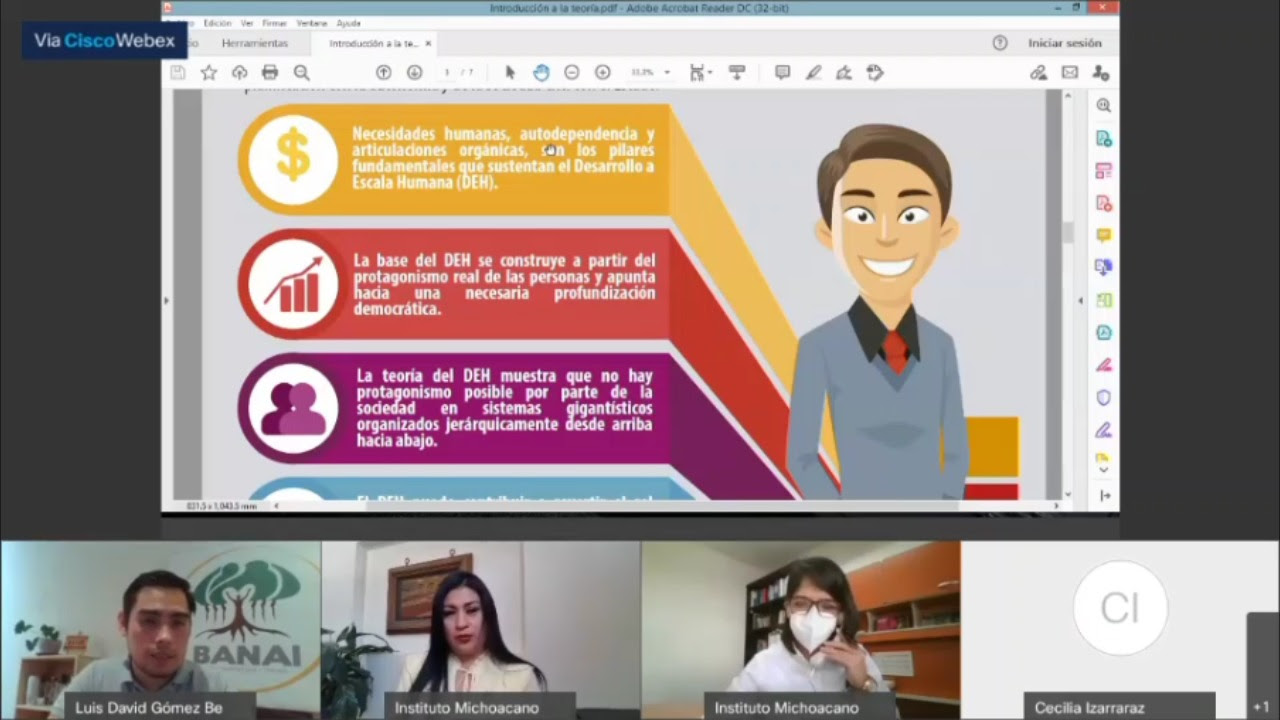
Task: Zoom in with the plus button
Action: (x=603, y=72)
